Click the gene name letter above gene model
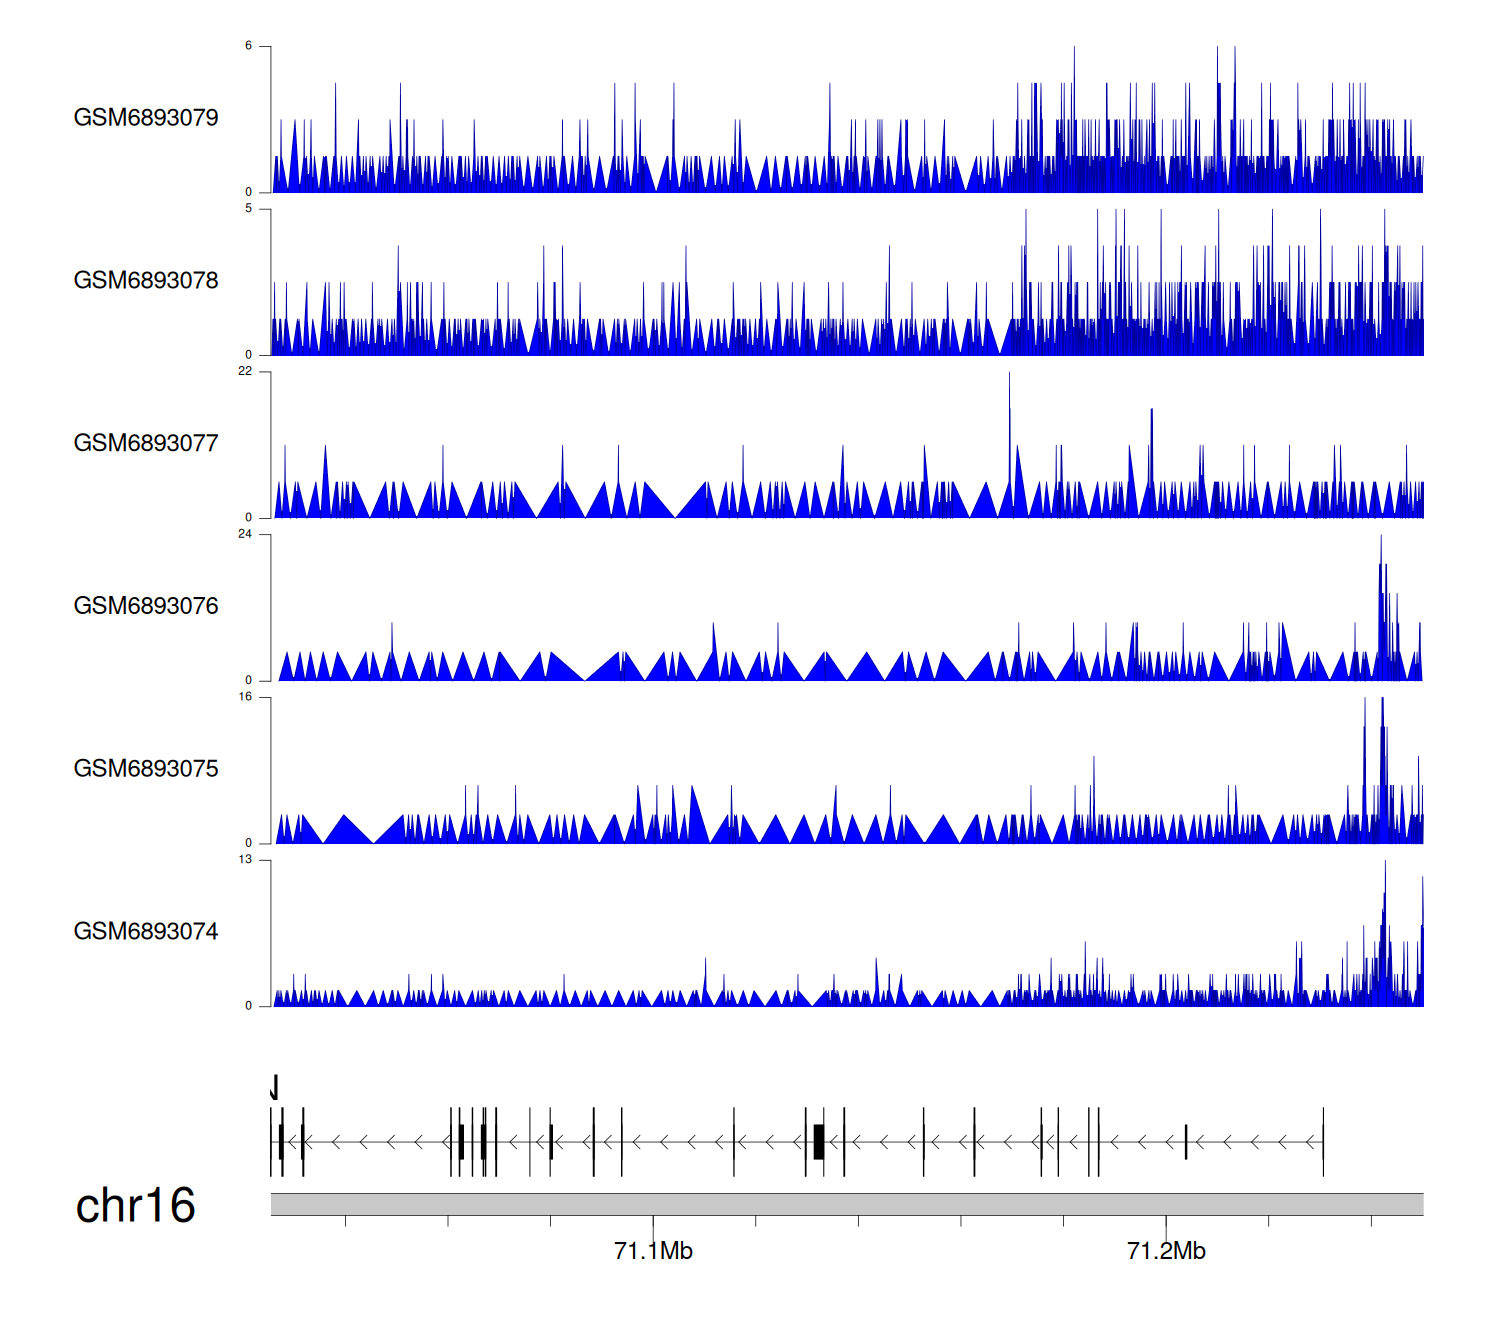1500x1320 pixels. coord(274,1088)
